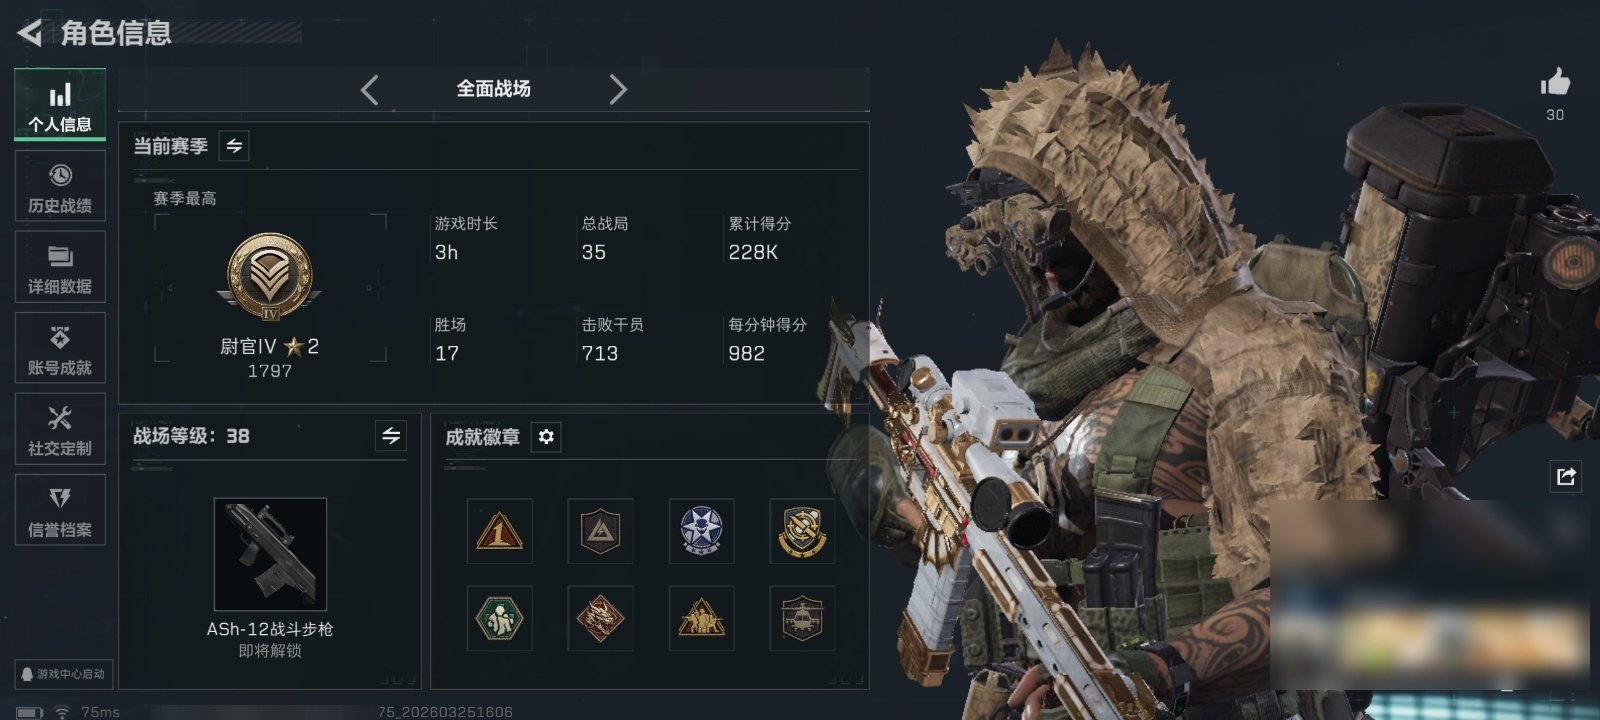Open 成就徽章 gear settings
The height and width of the screenshot is (720, 1600).
click(546, 437)
